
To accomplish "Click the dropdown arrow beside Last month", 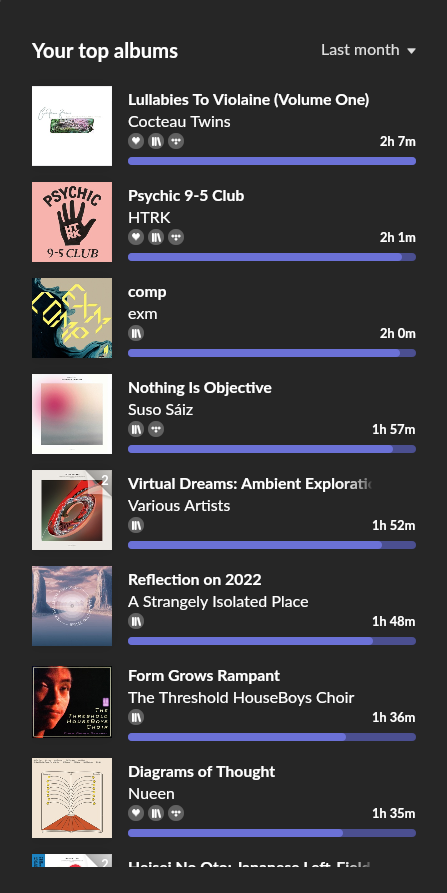I will tap(411, 51).
